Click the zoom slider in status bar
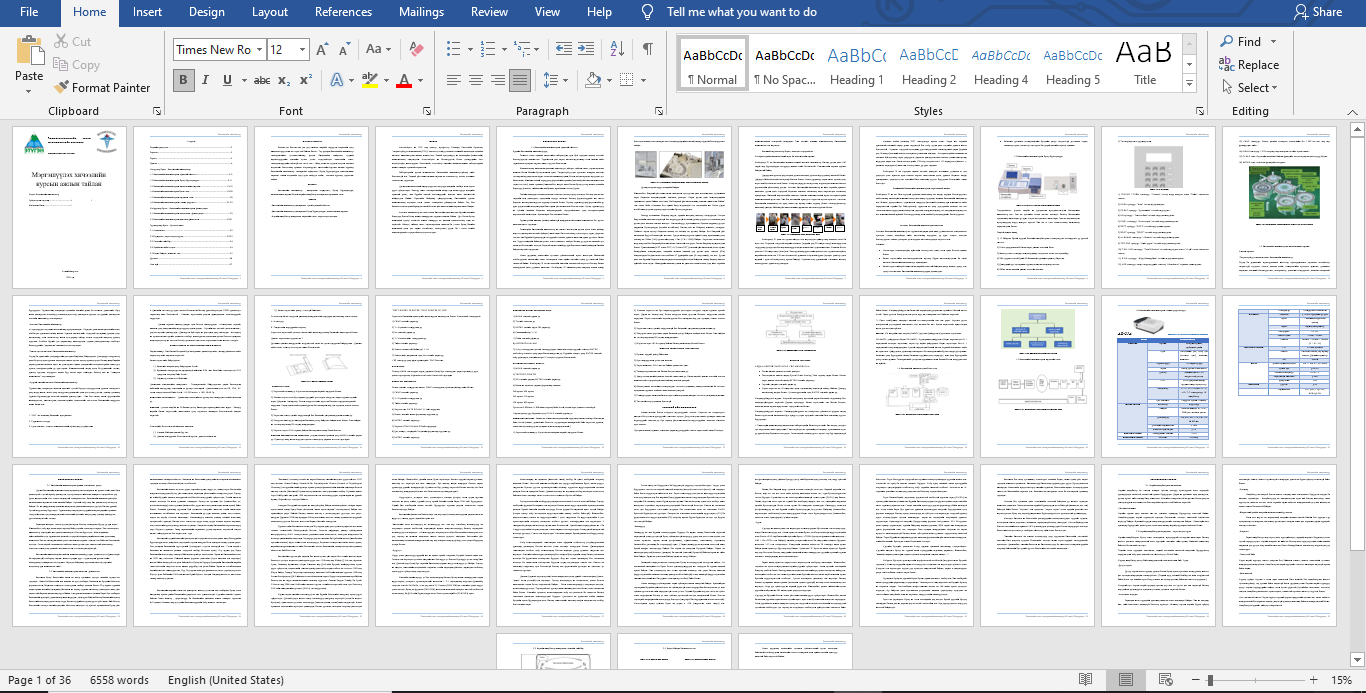1366x693 pixels. click(x=1210, y=680)
